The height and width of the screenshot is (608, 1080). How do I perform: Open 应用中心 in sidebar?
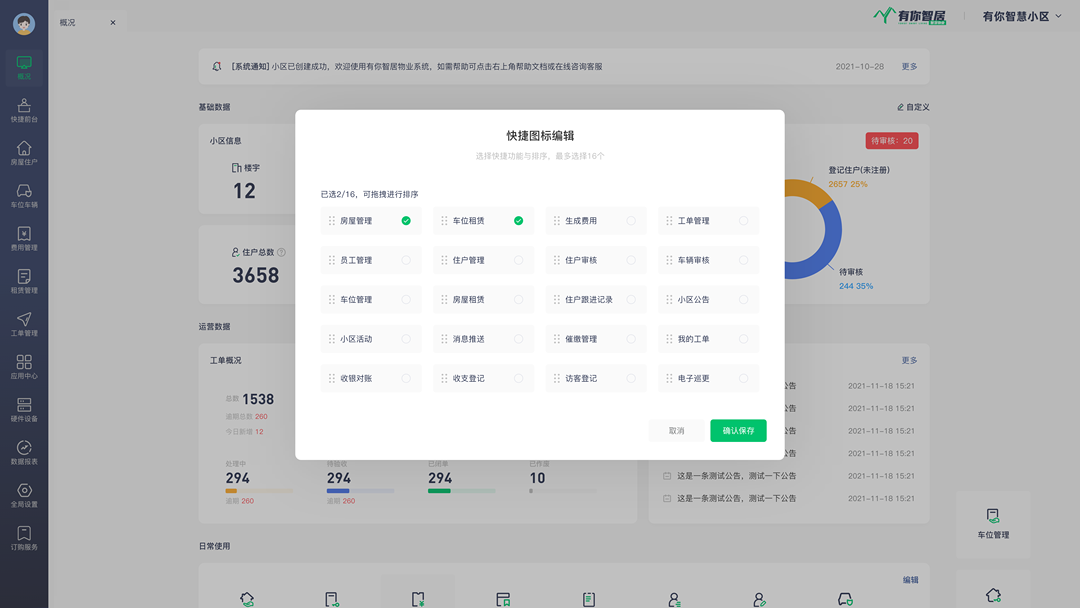24,367
